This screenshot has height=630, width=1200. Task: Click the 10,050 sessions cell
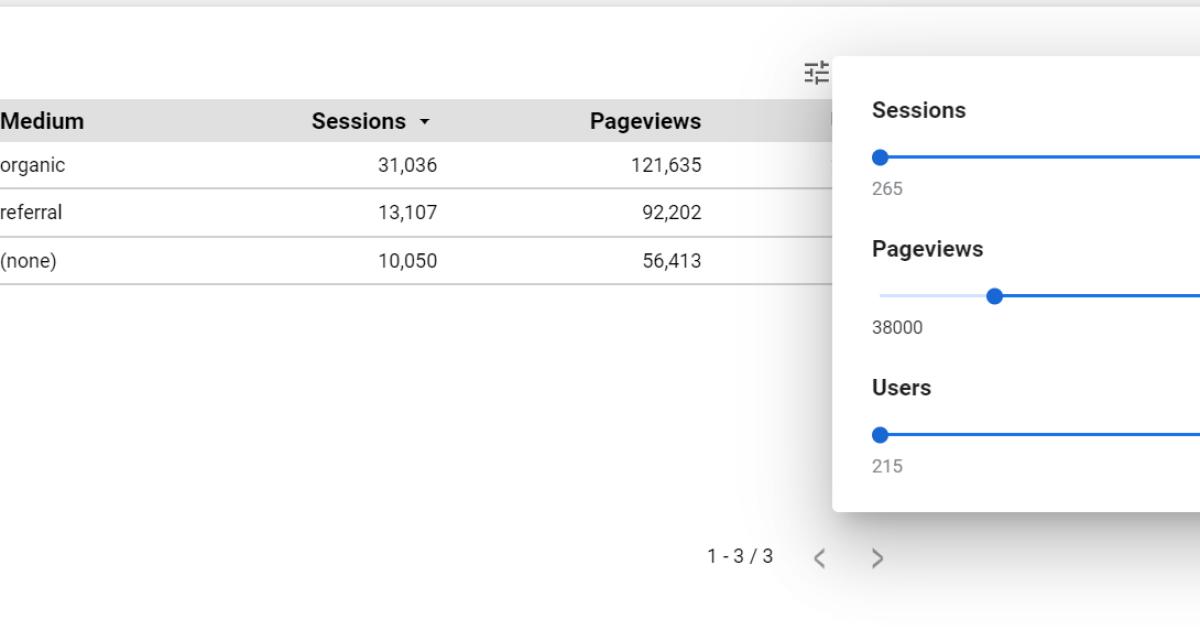pyautogui.click(x=407, y=261)
